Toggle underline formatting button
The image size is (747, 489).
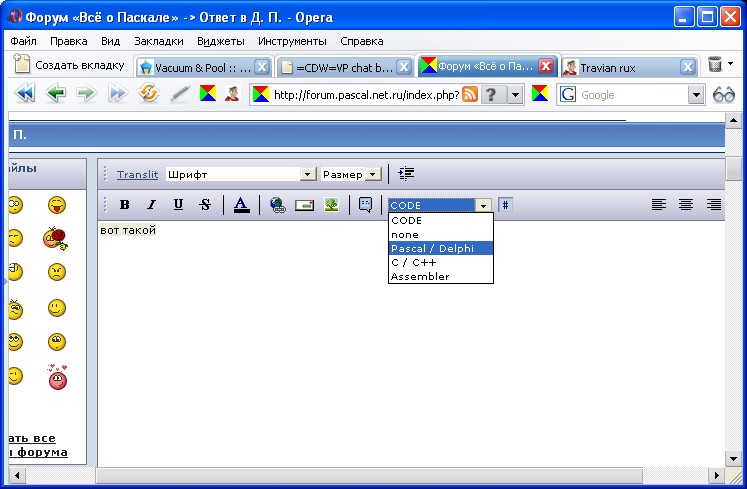click(x=178, y=205)
